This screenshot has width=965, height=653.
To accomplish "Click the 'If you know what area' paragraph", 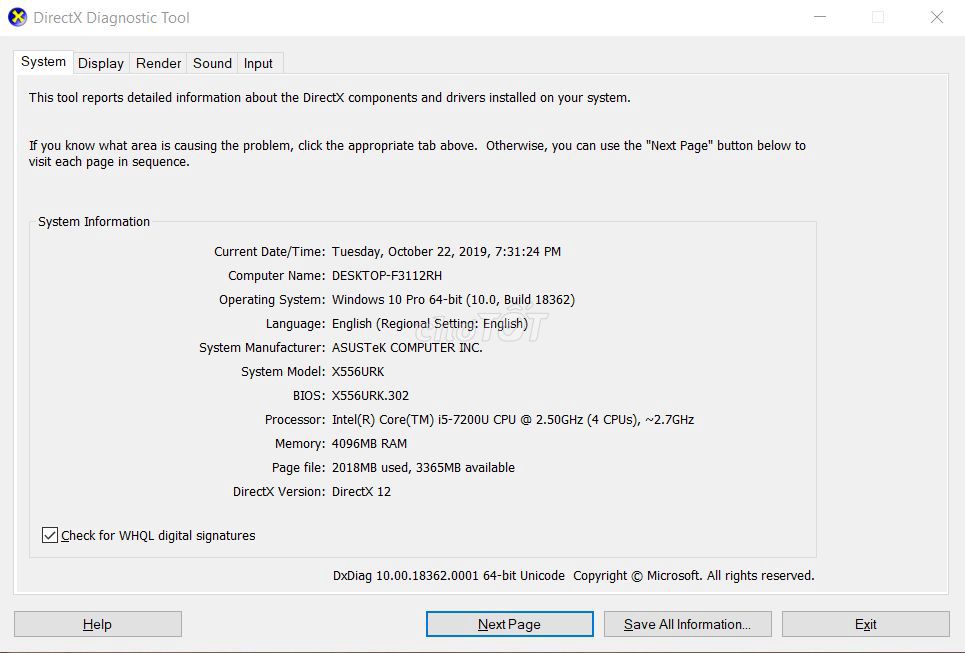I will pyautogui.click(x=417, y=154).
